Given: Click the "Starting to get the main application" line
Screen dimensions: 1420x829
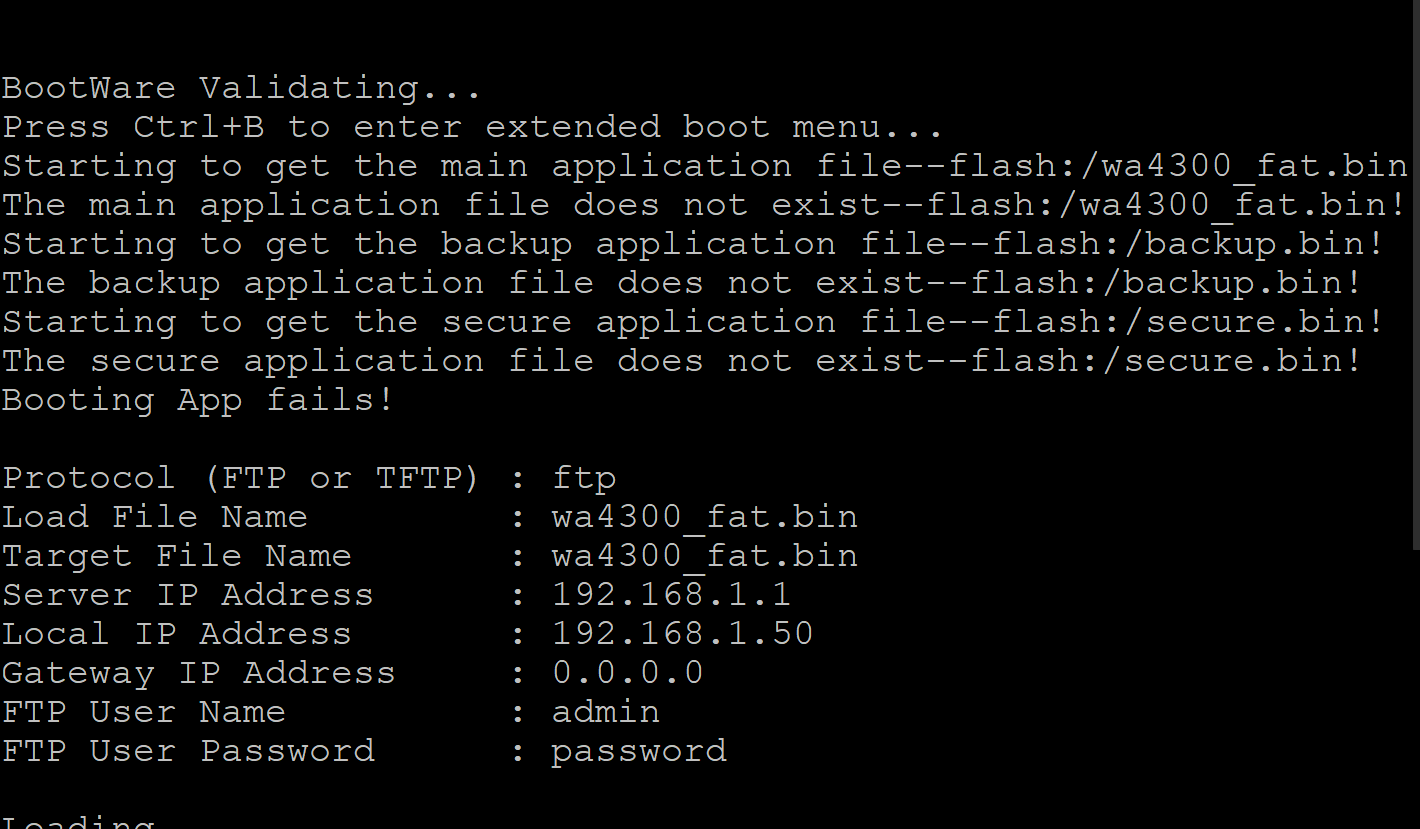Looking at the screenshot, I should point(704,166).
